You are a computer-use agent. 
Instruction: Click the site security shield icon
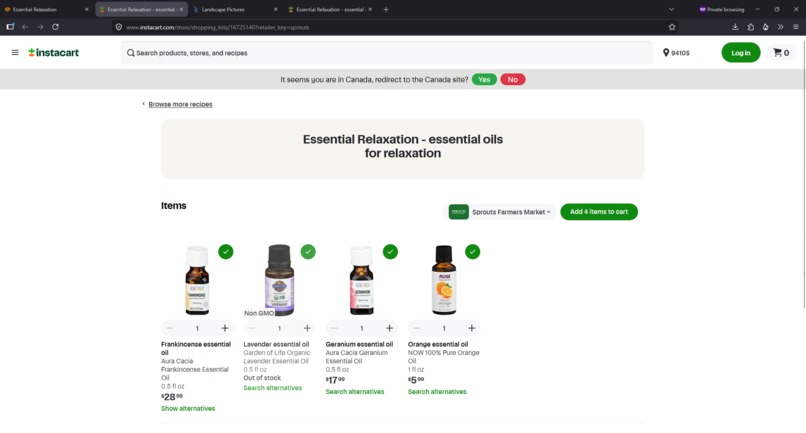(x=119, y=27)
